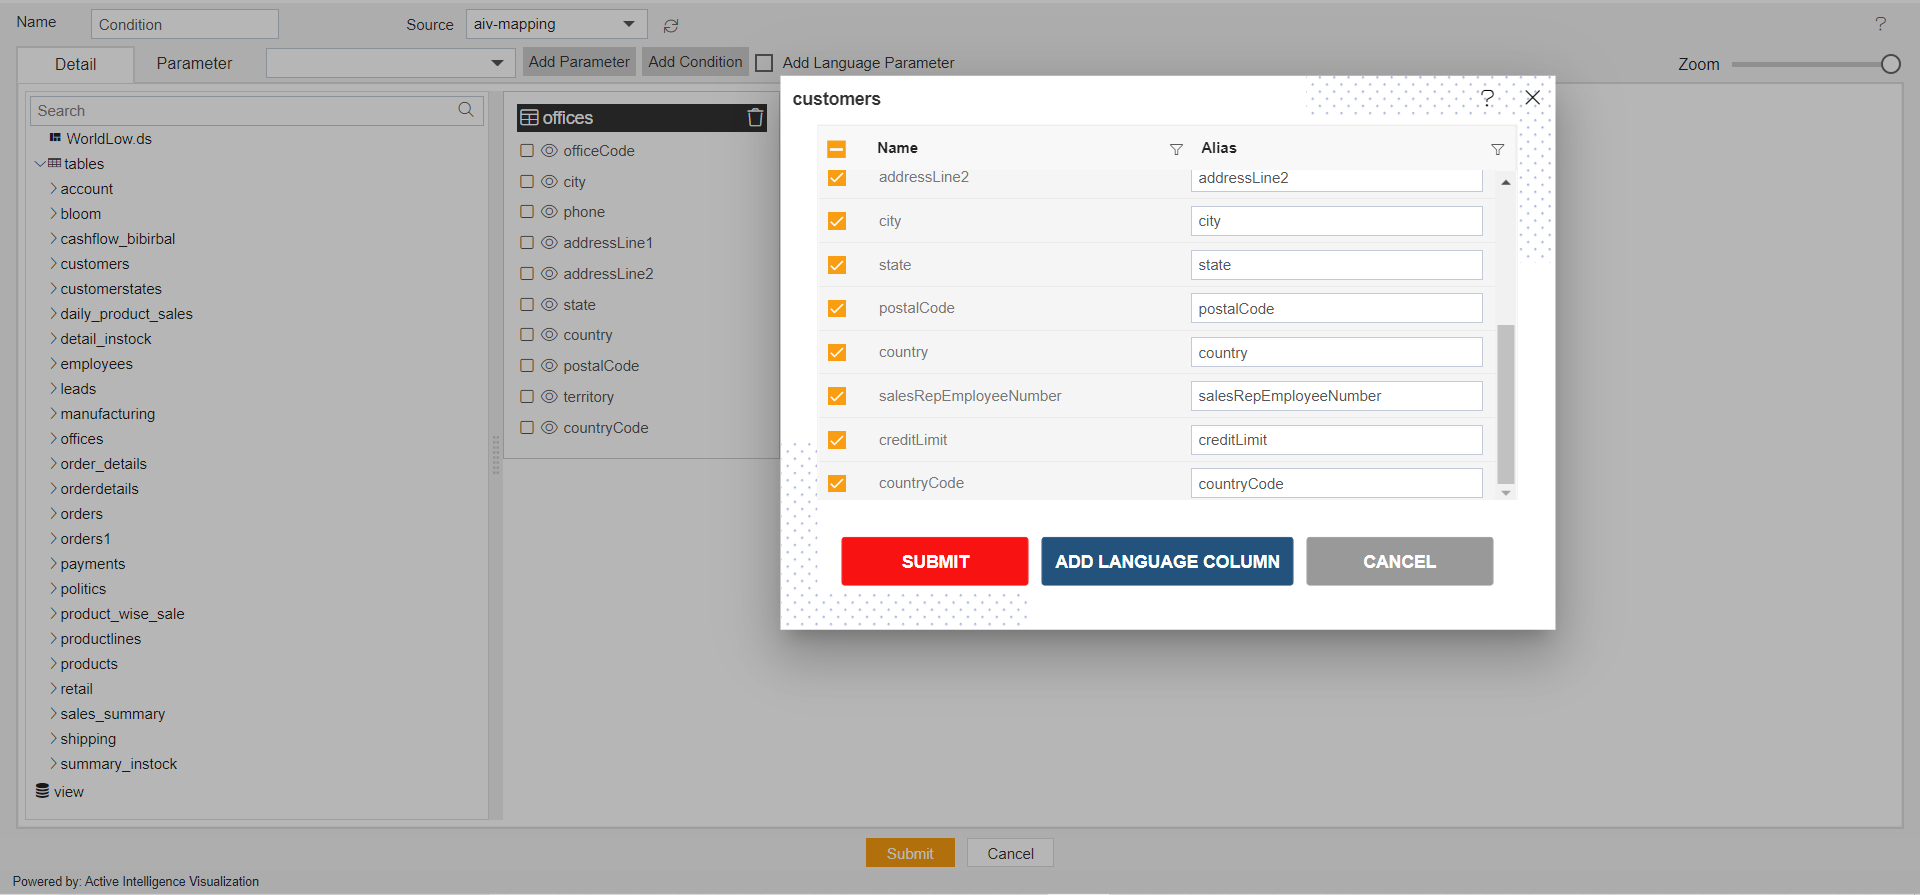The image size is (1920, 895).
Task: Toggle the select-all checkbox in Name header
Action: coord(837,149)
